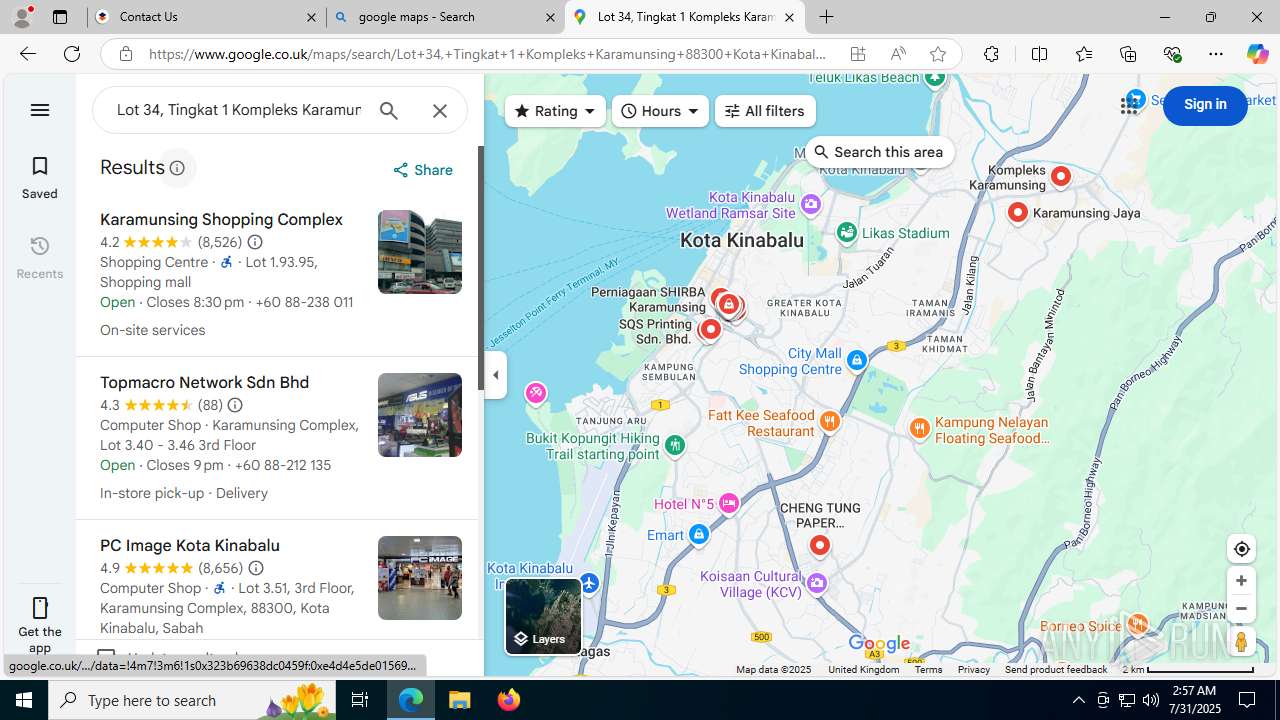1280x720 pixels.
Task: Click the Kompleks Karamunsing map pin
Action: point(1061,177)
